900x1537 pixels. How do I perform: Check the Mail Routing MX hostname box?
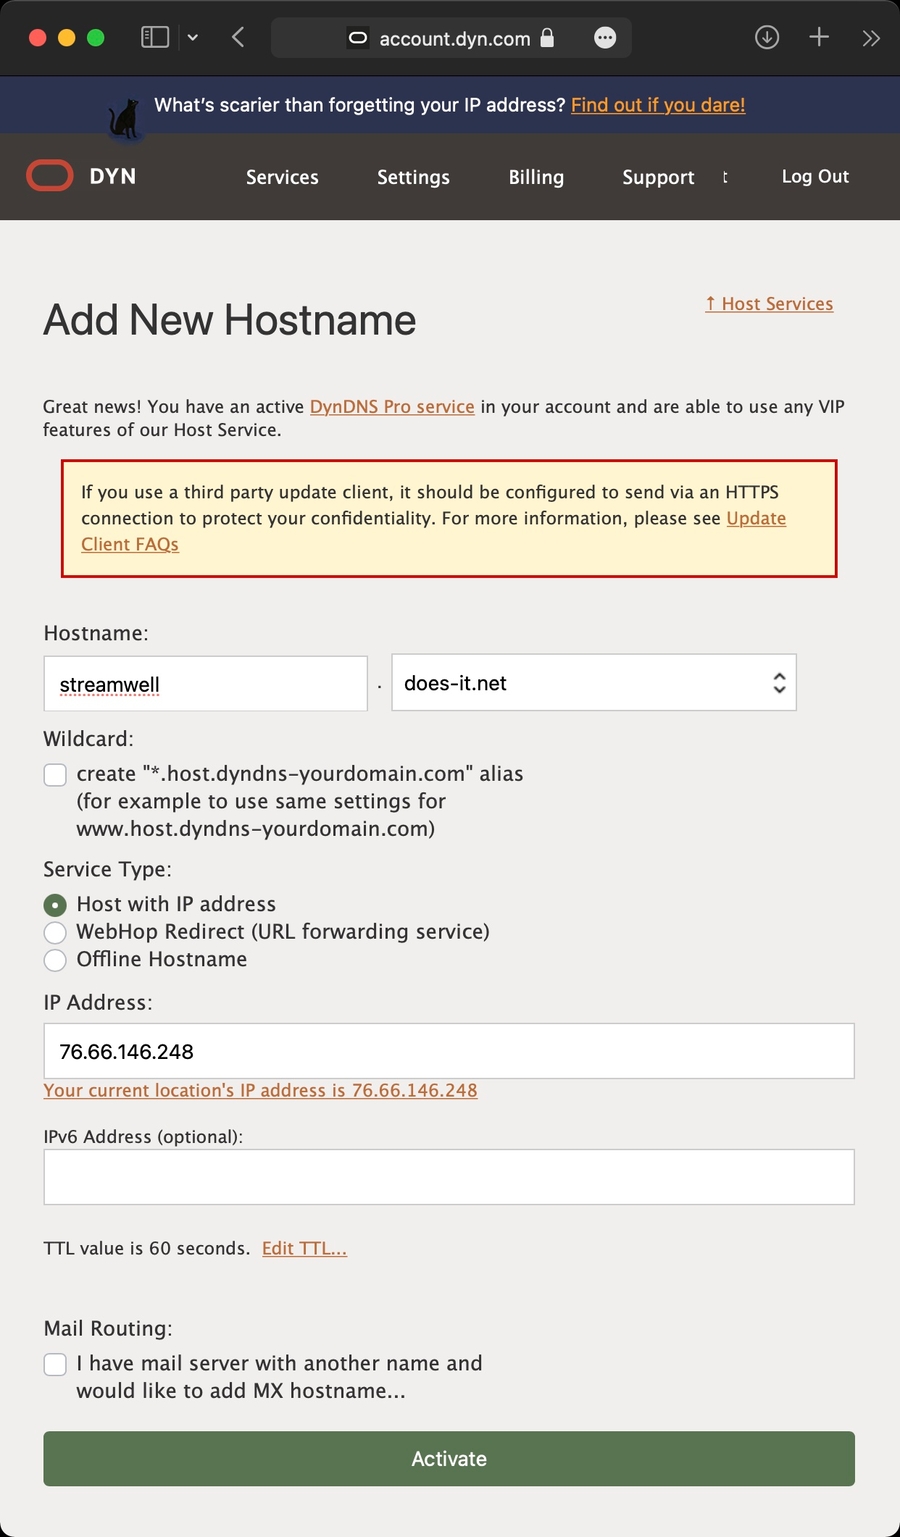pos(55,1365)
